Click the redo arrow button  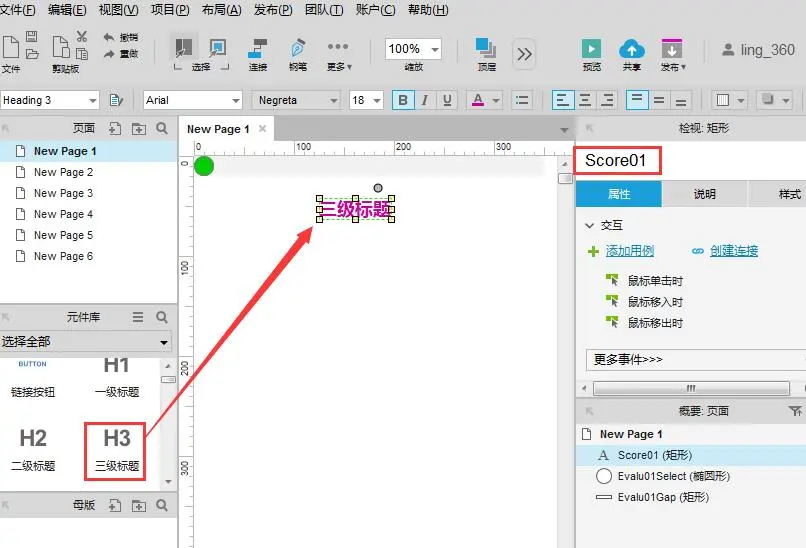(x=109, y=53)
